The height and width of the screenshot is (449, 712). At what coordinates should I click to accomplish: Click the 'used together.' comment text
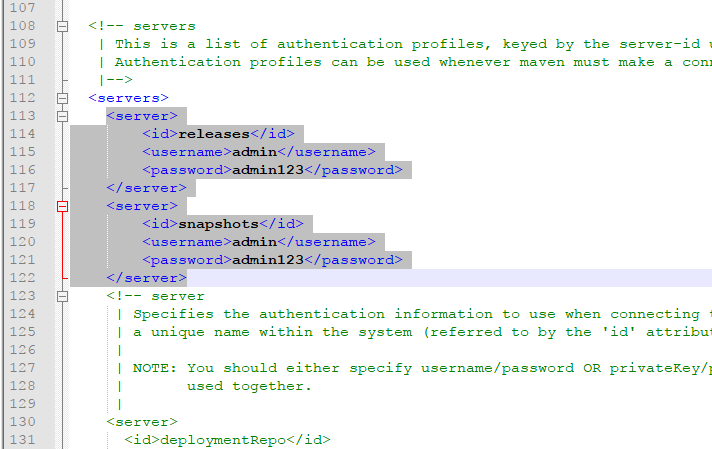pyautogui.click(x=249, y=386)
